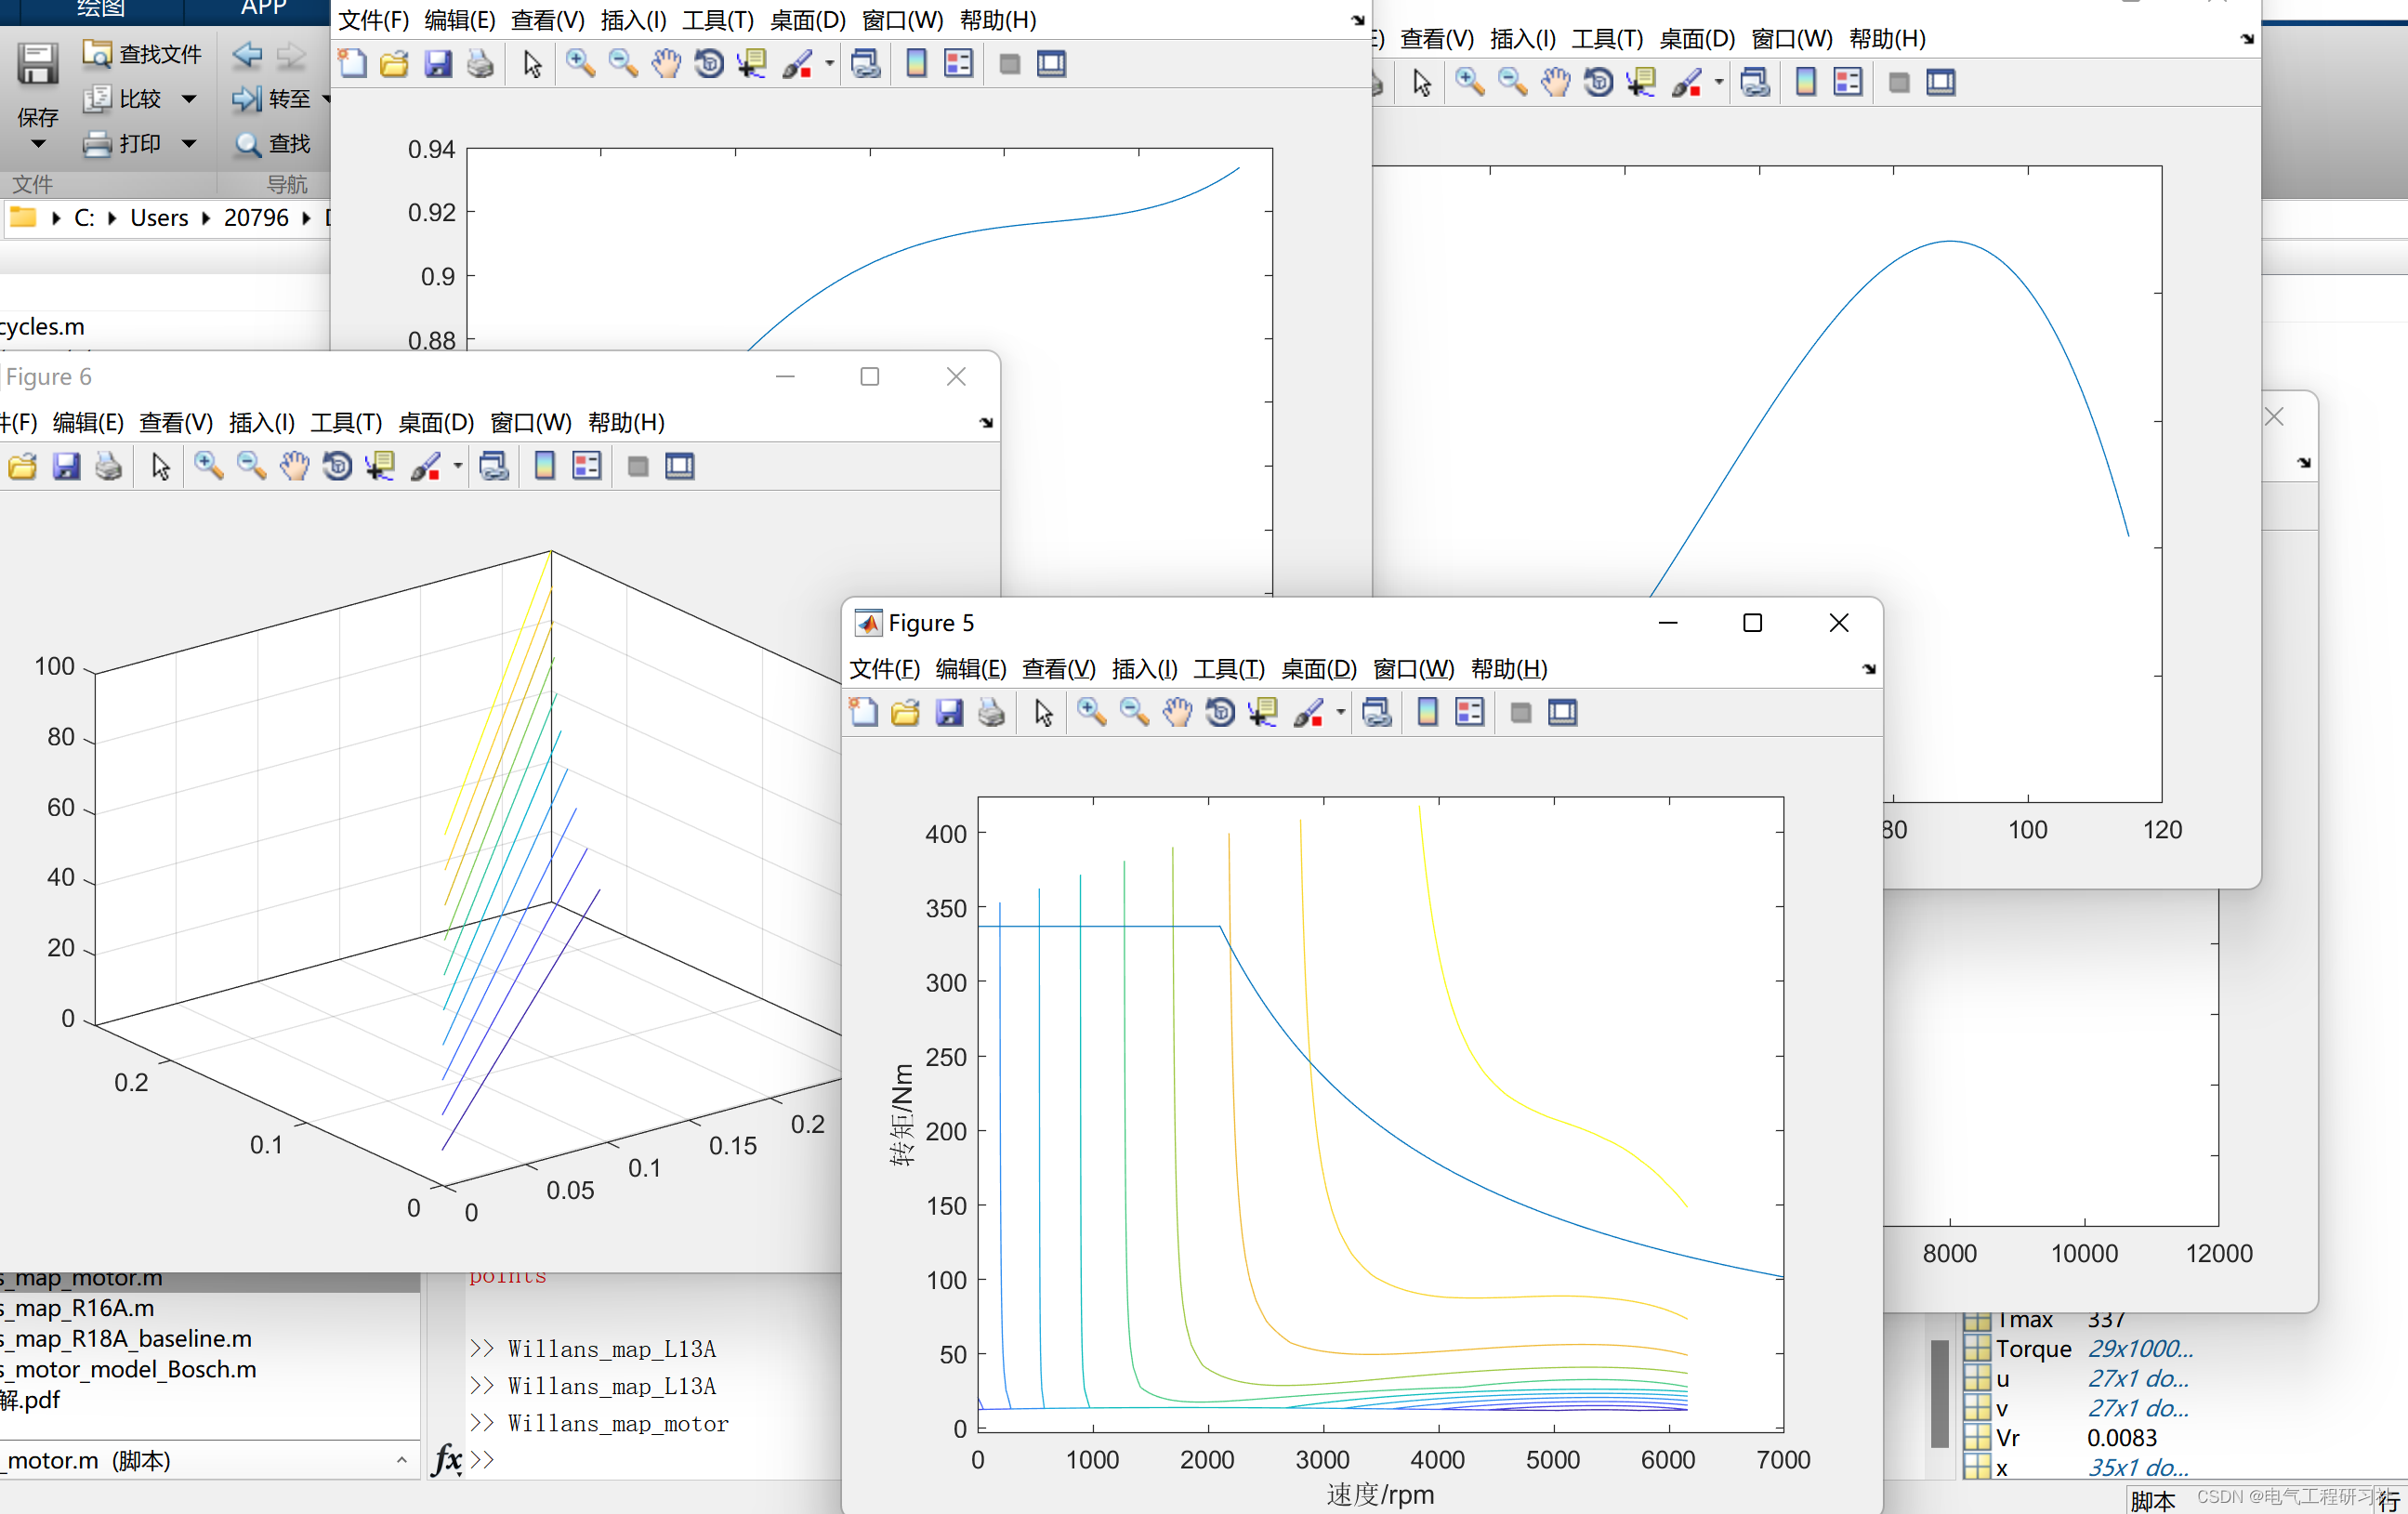Image resolution: width=2408 pixels, height=1514 pixels.
Task: Open the 比较 dropdown arrow
Action: 189,99
